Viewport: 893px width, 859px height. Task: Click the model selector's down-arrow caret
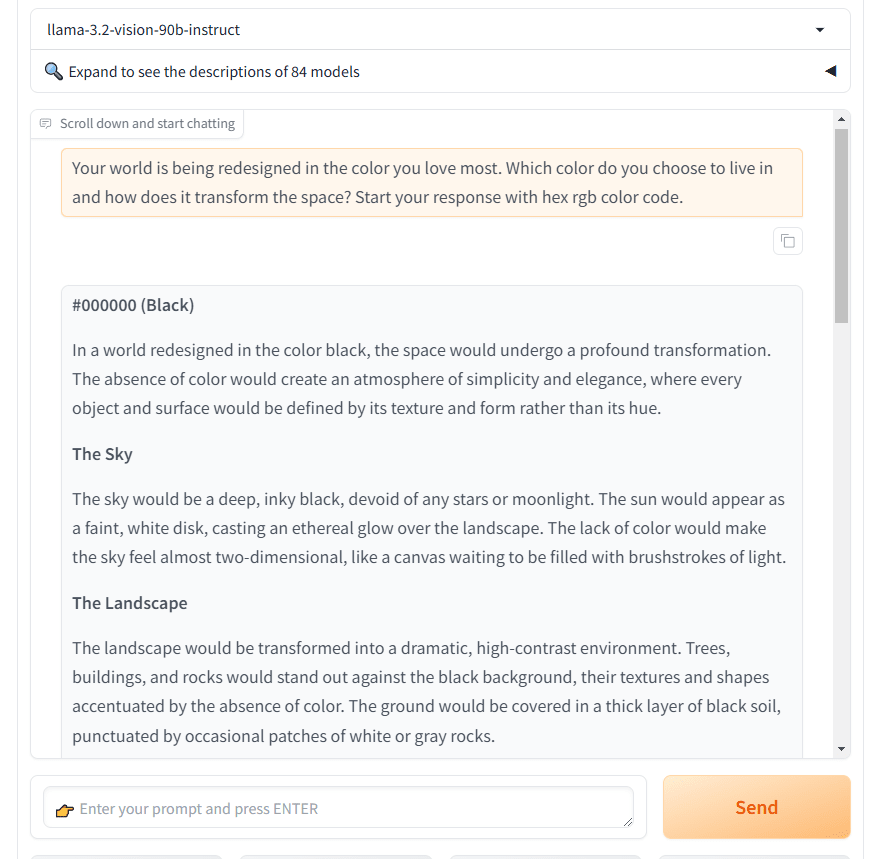[x=820, y=30]
